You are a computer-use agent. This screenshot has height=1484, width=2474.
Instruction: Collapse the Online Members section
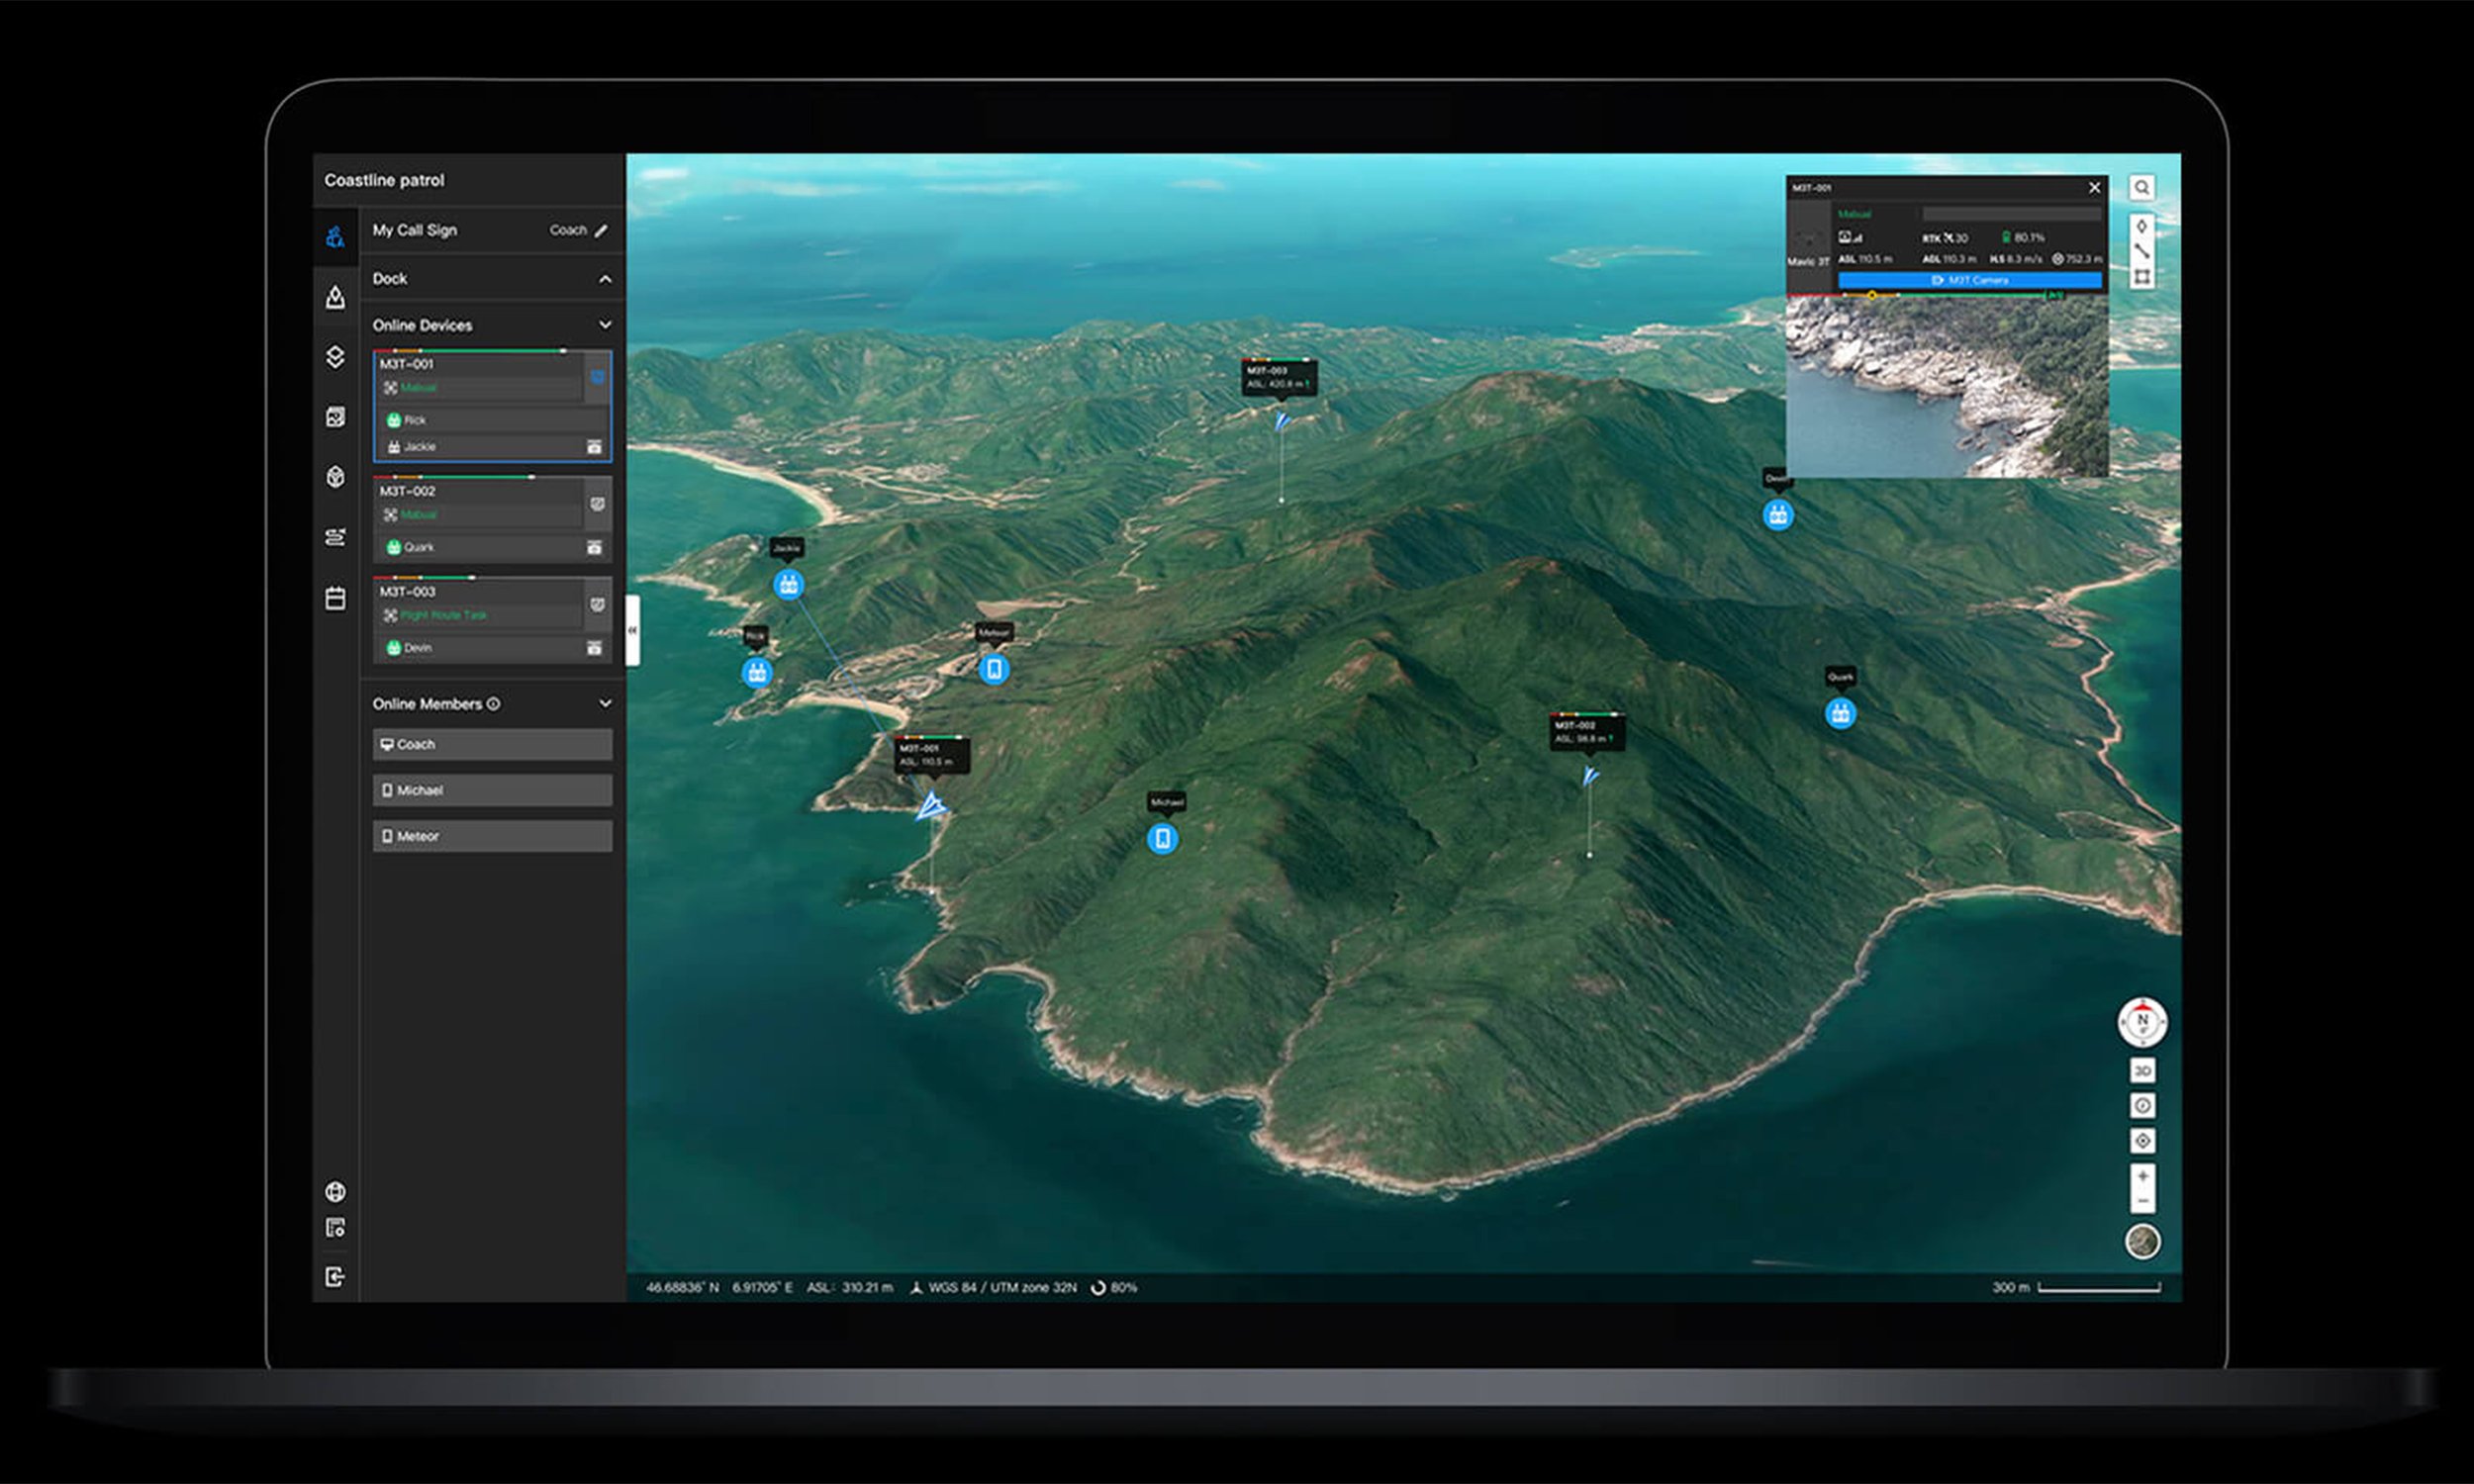(605, 704)
